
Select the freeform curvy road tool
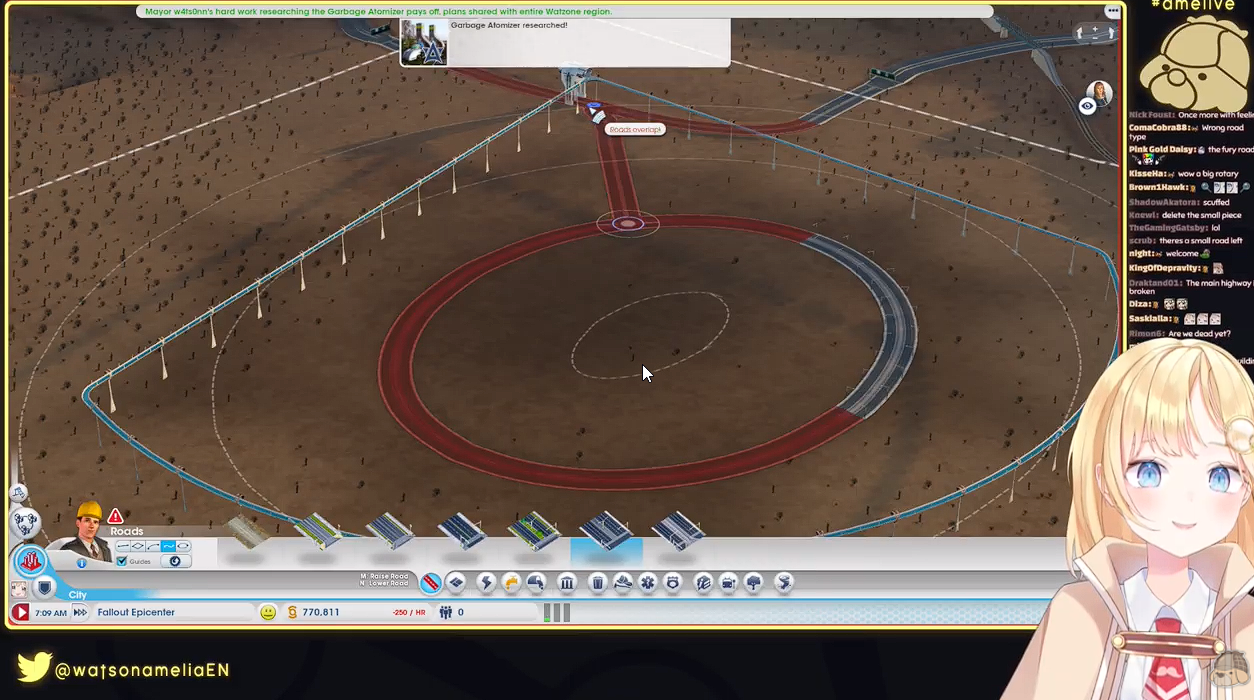[x=168, y=546]
